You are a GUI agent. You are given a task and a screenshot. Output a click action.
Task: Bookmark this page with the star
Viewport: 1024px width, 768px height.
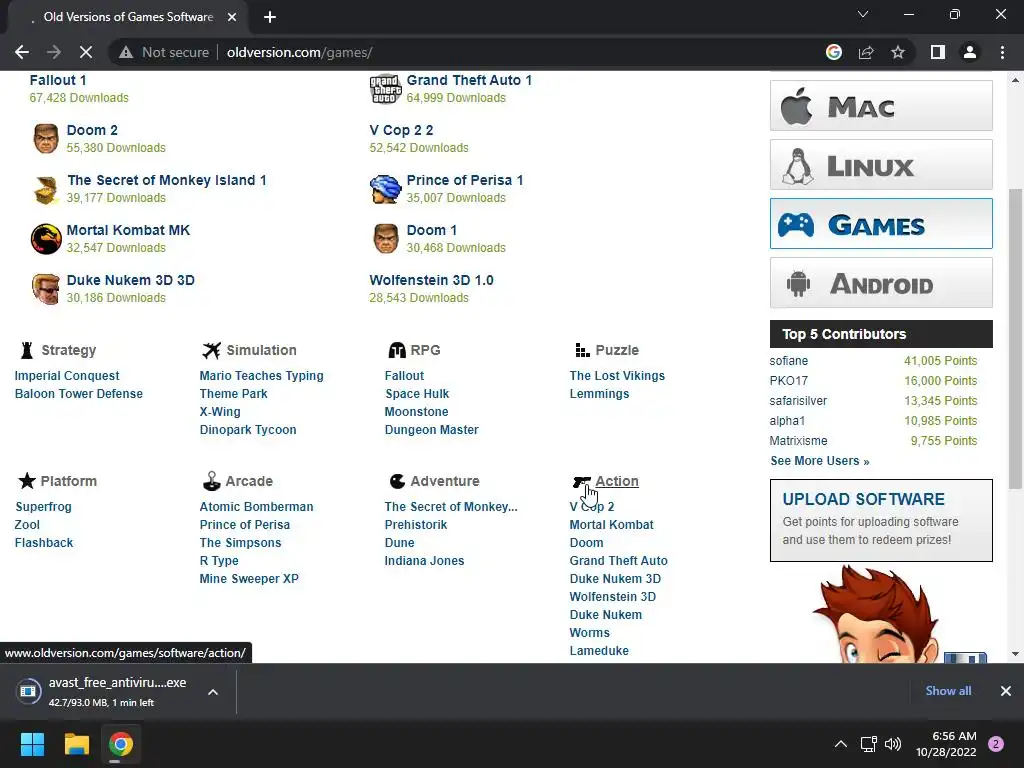click(898, 52)
